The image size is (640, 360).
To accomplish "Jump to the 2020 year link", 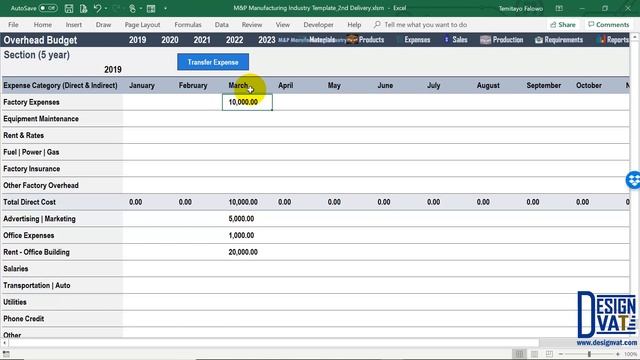I will coord(170,40).
